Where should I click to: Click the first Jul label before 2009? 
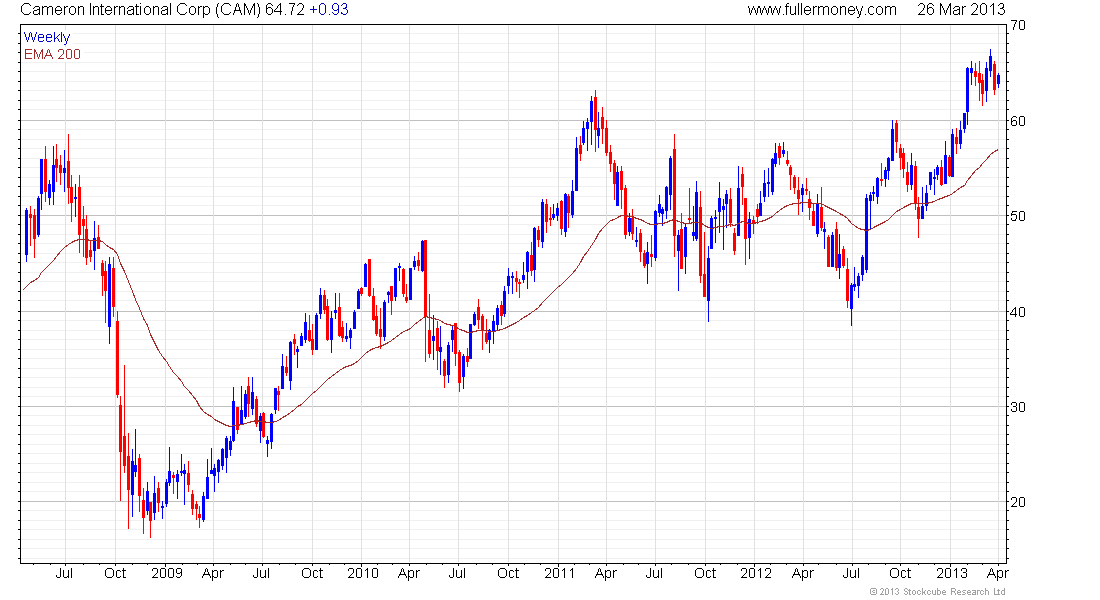click(64, 573)
